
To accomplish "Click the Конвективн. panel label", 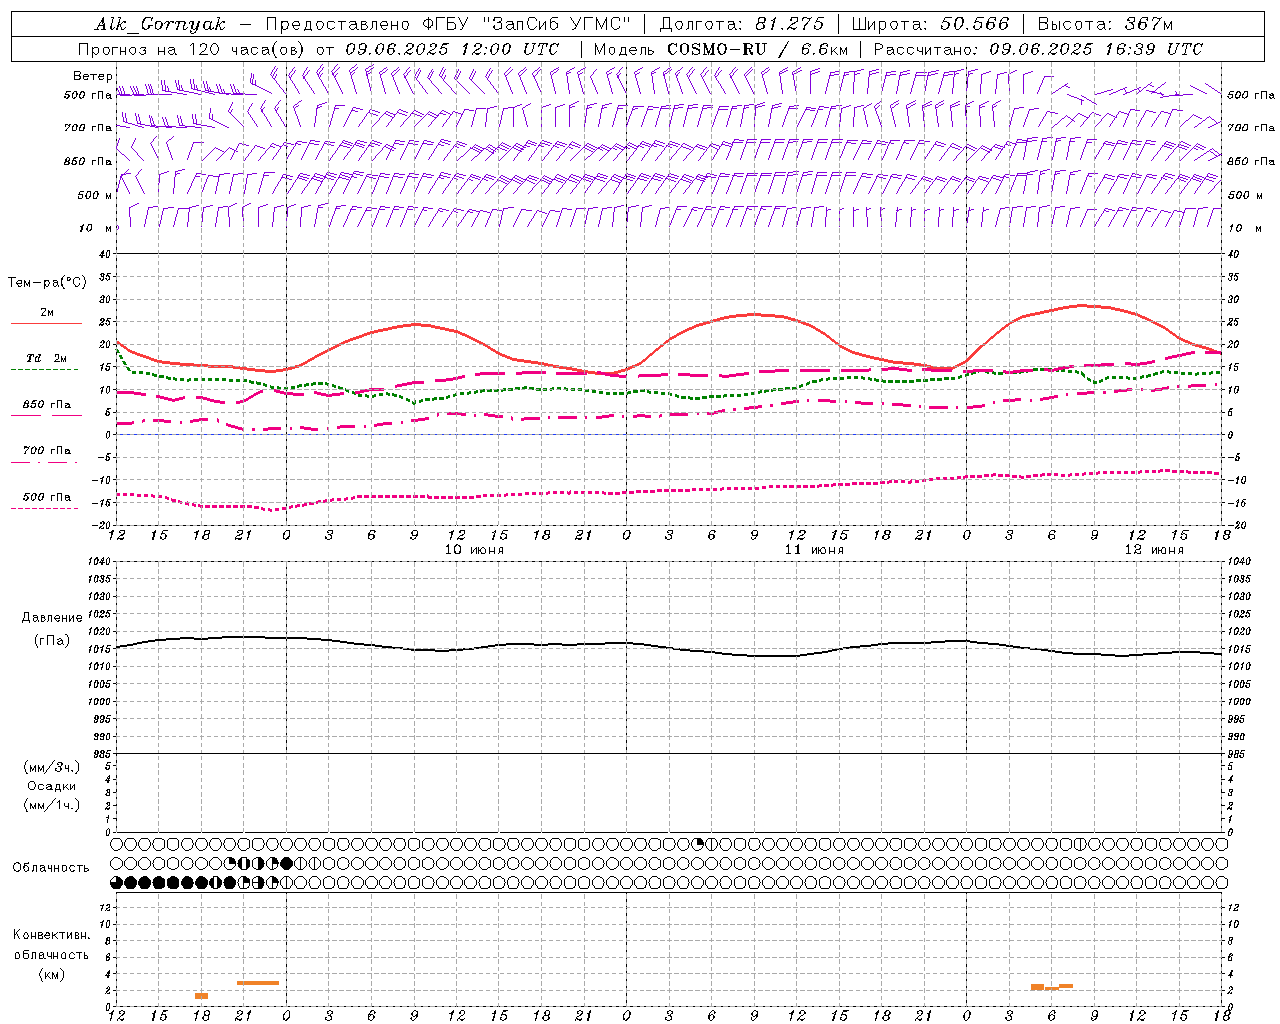I will point(52,935).
